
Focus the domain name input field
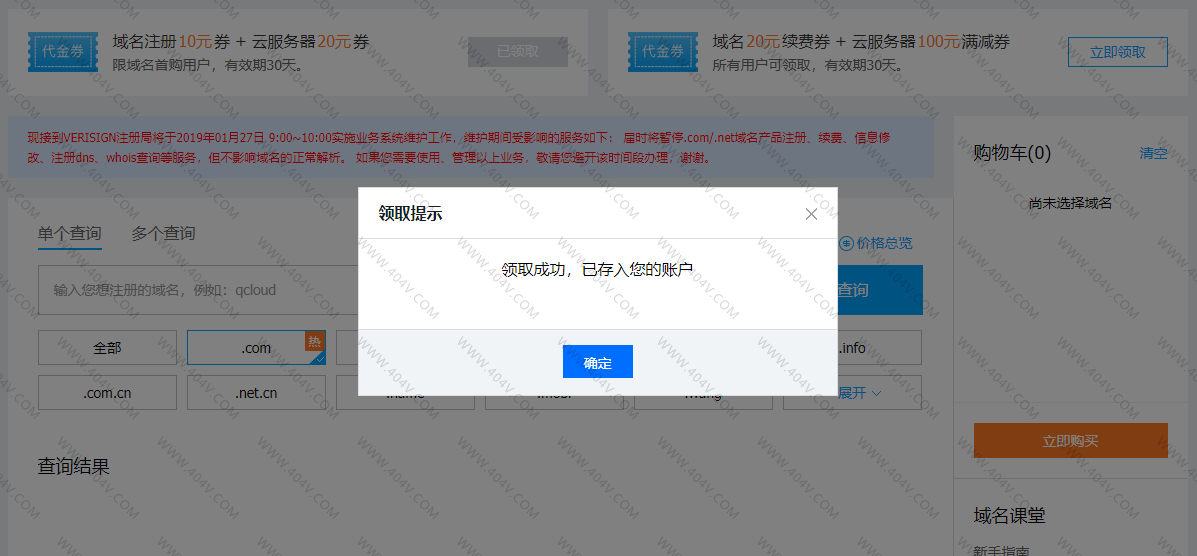coord(200,290)
